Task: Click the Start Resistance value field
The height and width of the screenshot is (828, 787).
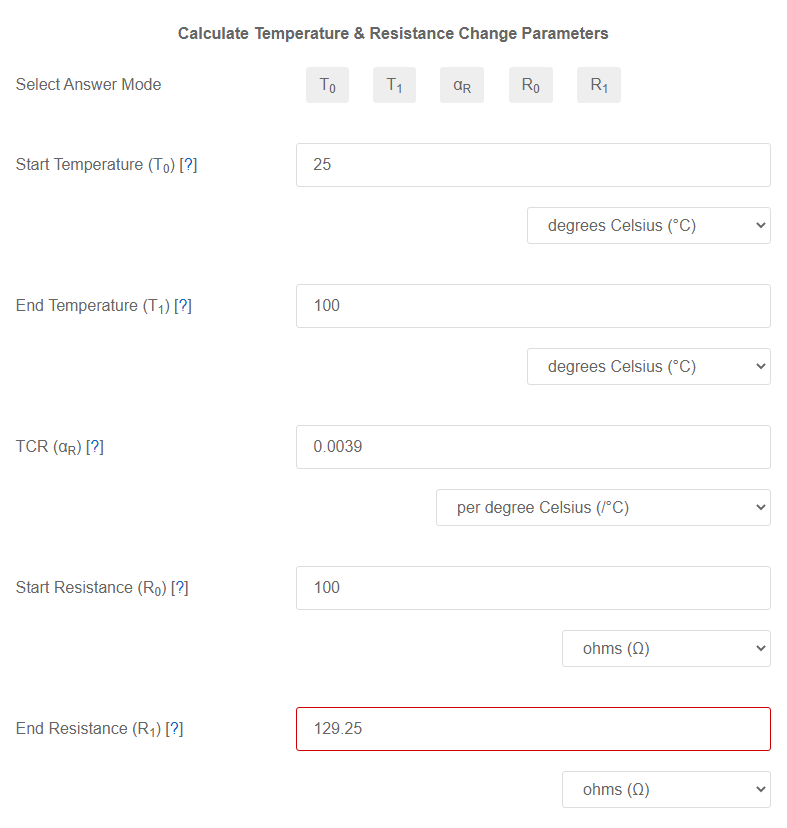Action: [533, 588]
